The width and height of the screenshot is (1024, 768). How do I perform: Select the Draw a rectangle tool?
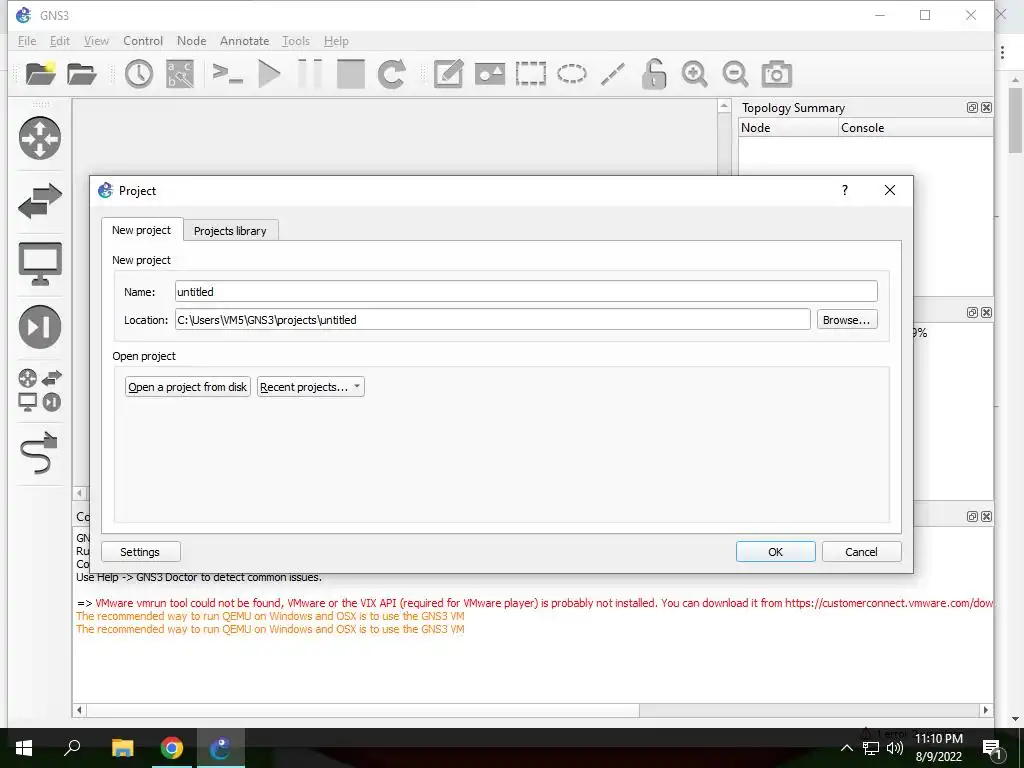(x=530, y=74)
